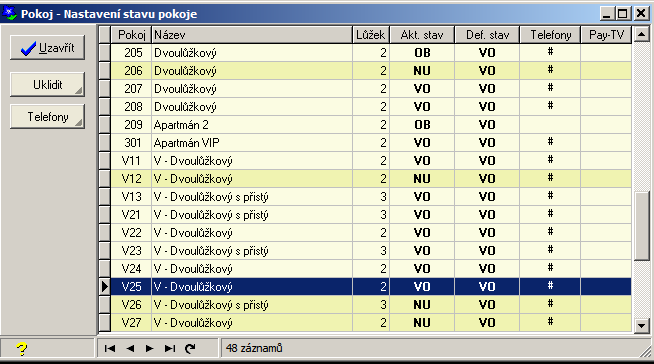Click NU status of room V12
Viewport: 654px width, 364px height.
click(422, 179)
